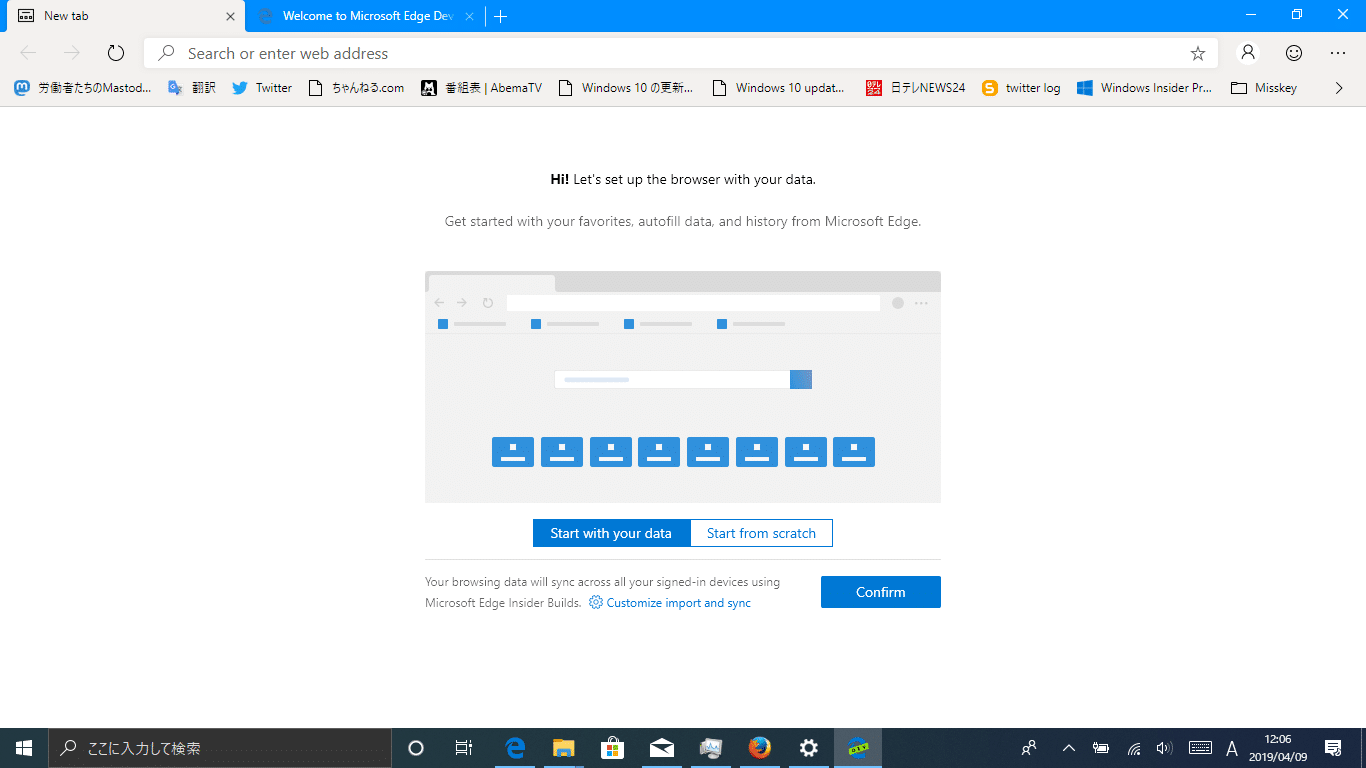
Task: Open the Windows Start menu
Action: pos(24,748)
